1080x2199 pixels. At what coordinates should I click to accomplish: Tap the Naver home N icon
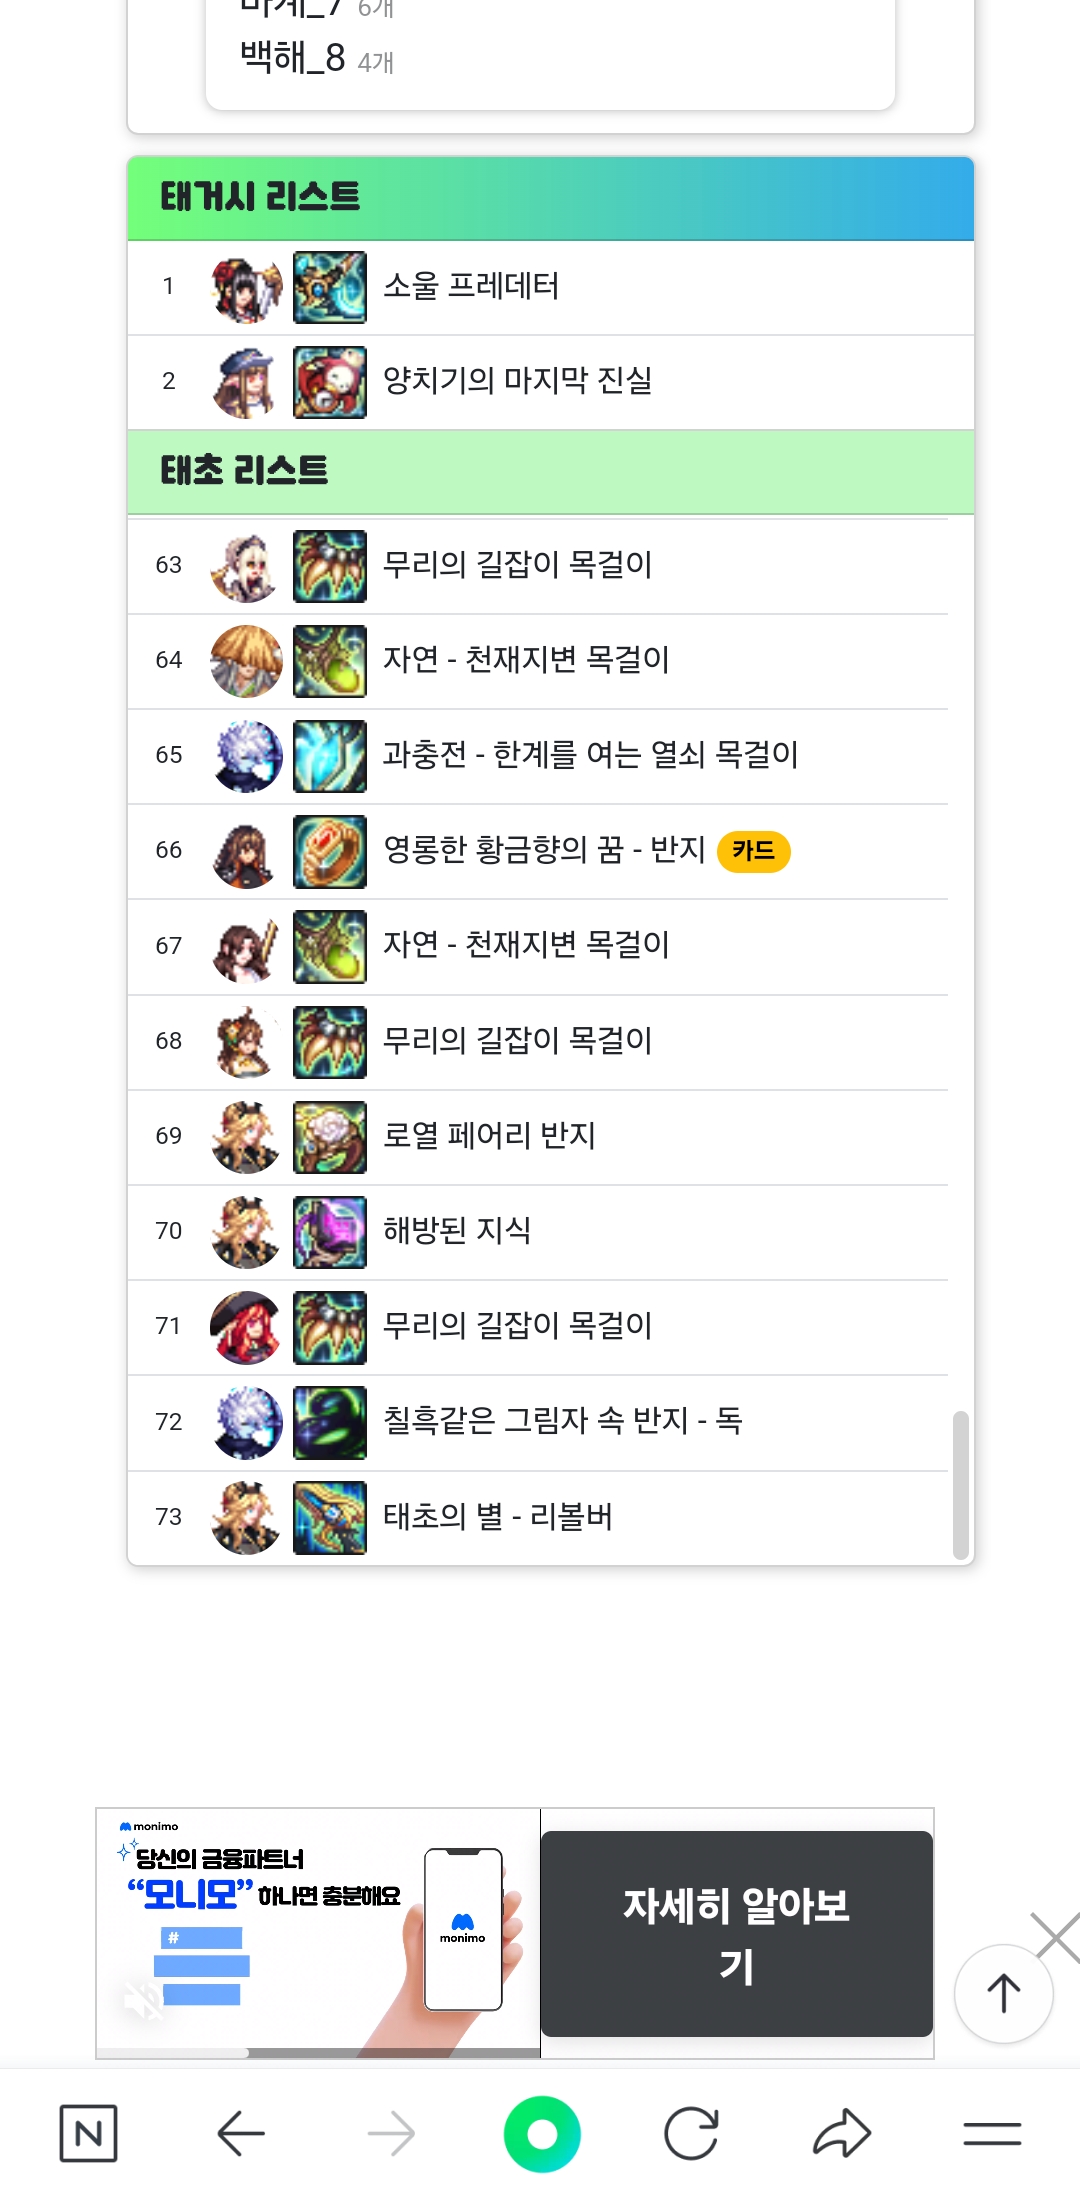click(88, 2133)
